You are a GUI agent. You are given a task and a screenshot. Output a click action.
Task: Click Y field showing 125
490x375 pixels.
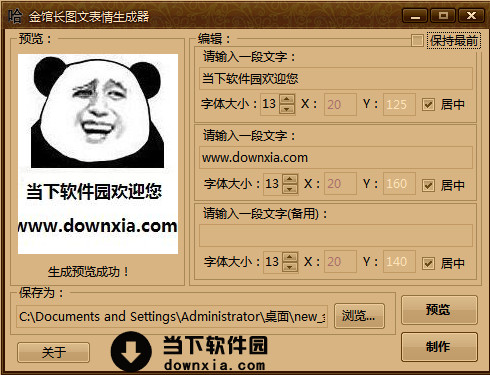pos(399,105)
